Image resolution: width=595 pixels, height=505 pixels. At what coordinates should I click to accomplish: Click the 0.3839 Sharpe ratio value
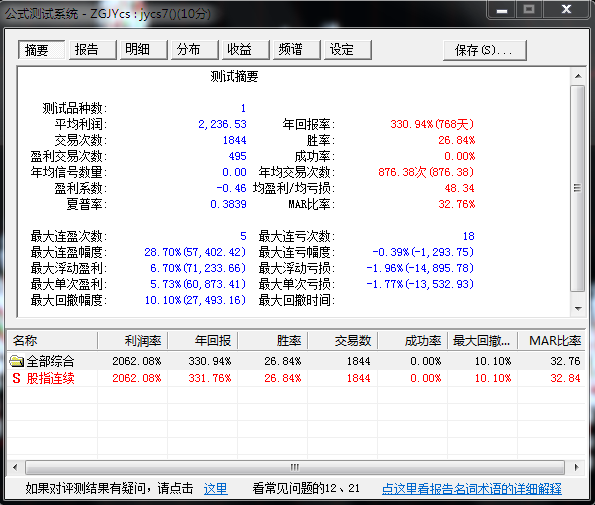click(228, 204)
